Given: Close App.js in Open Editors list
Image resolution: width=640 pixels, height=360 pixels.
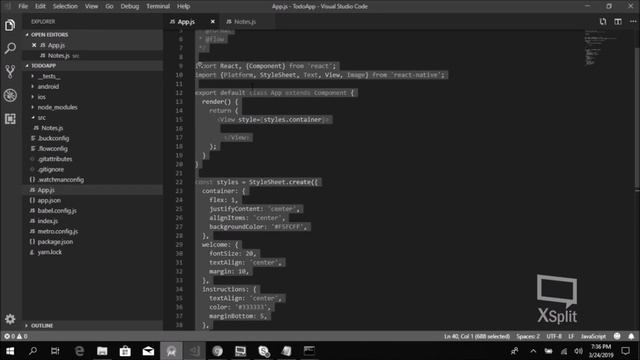Looking at the screenshot, I should coord(34,45).
